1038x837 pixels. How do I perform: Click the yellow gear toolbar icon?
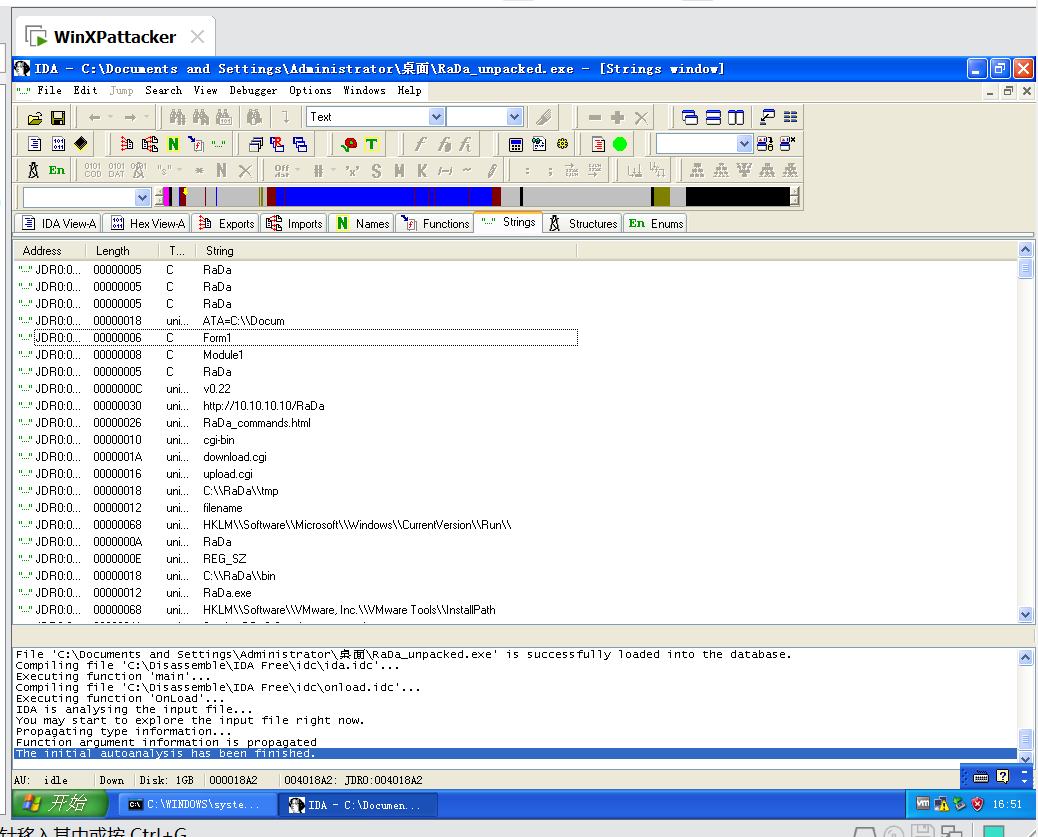pos(563,144)
